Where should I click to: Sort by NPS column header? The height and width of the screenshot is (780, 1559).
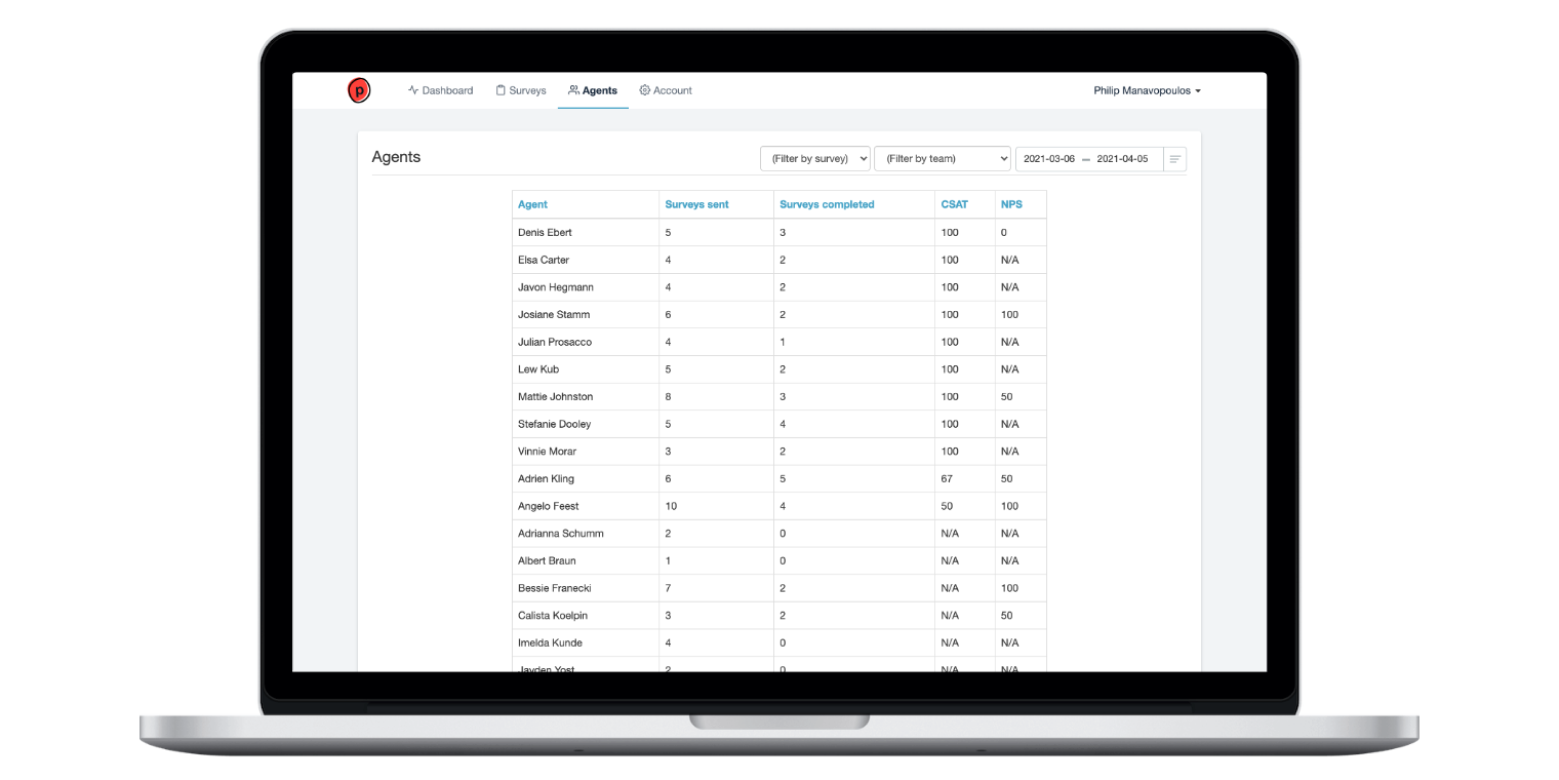click(1011, 205)
